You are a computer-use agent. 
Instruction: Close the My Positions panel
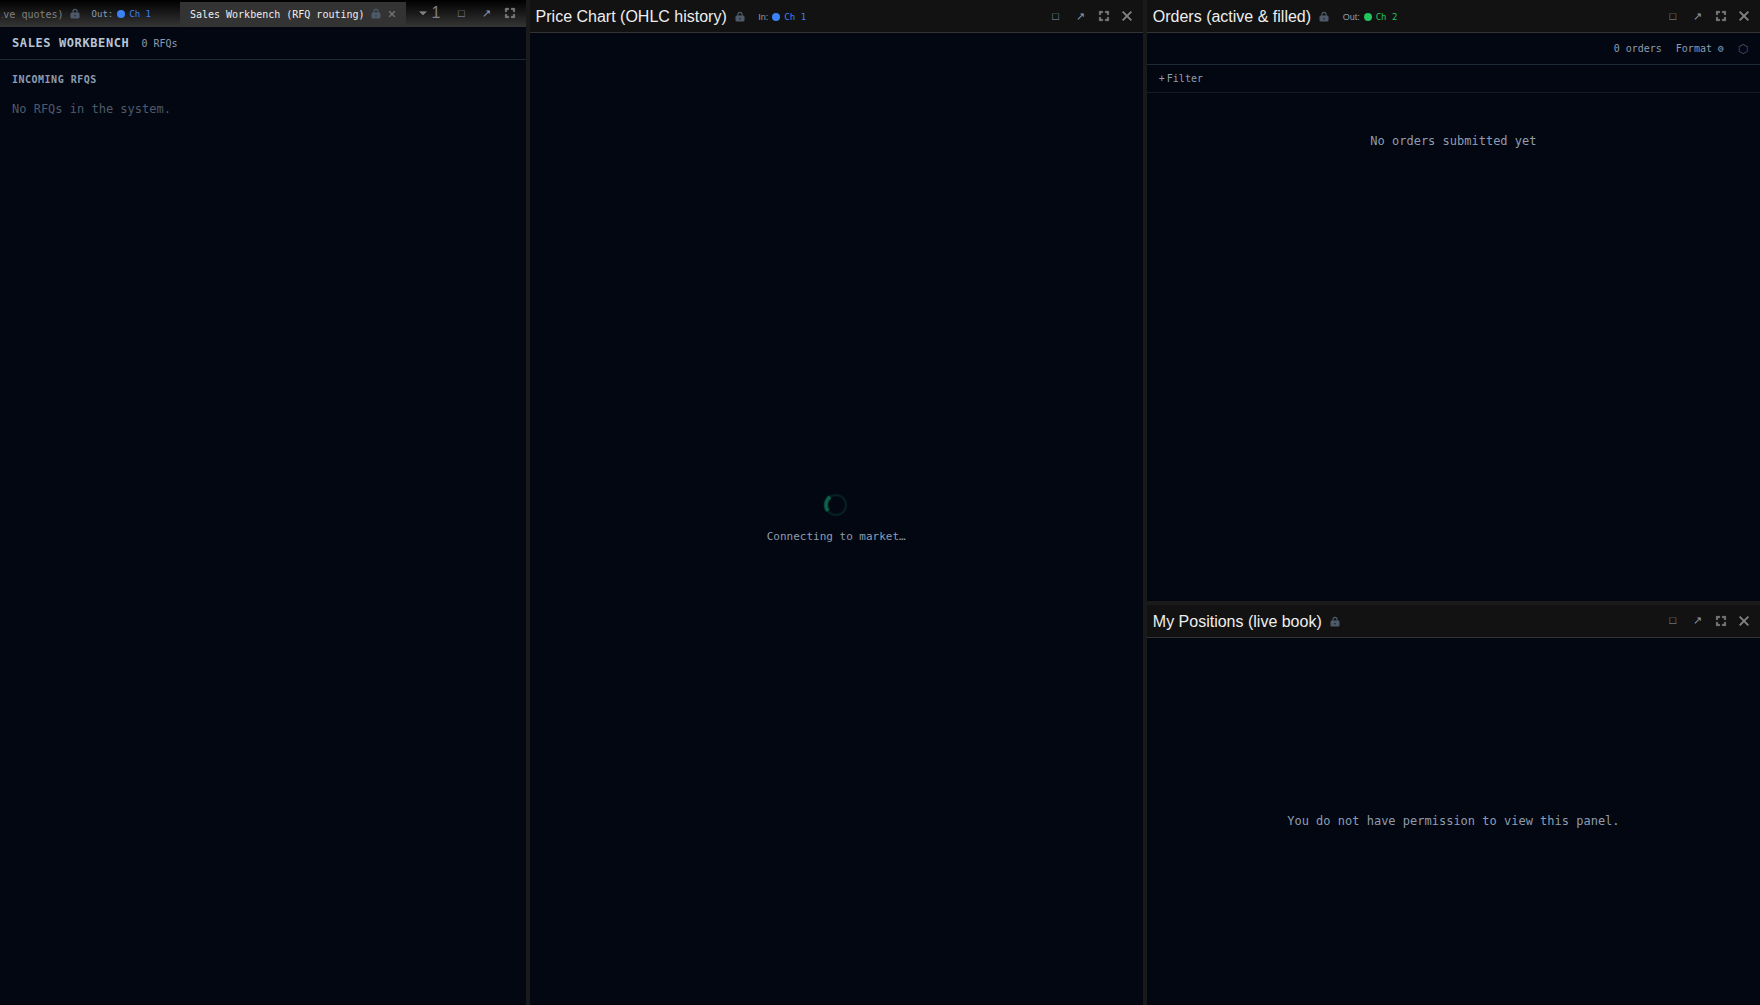pyautogui.click(x=1744, y=621)
